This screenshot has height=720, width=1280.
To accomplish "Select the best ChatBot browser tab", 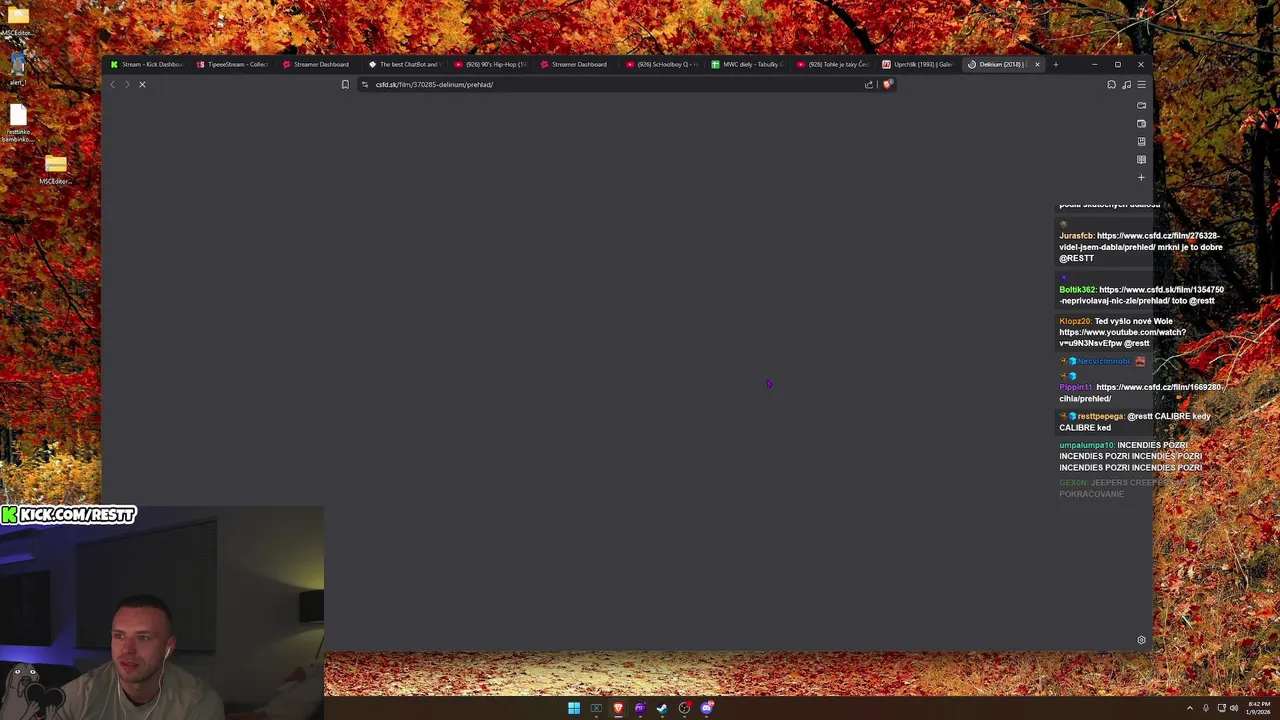I will [404, 64].
